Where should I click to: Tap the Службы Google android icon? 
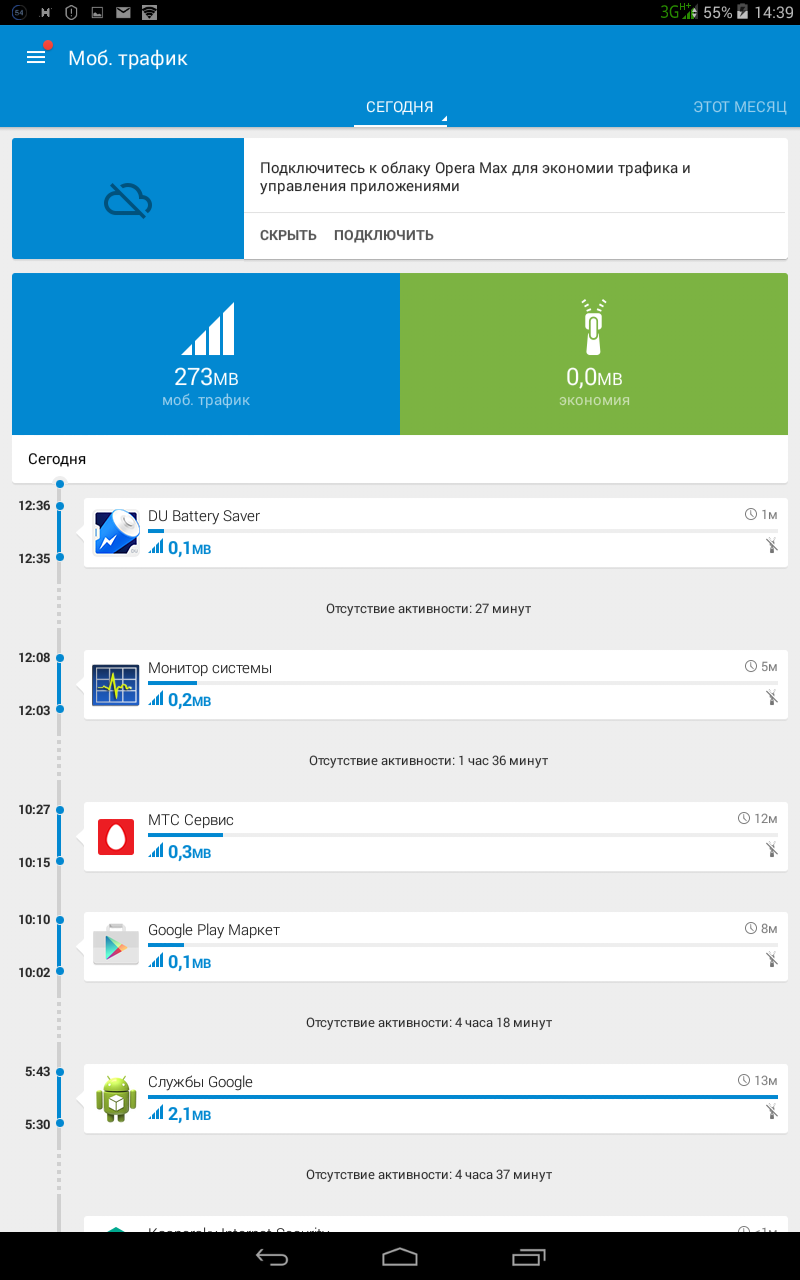pos(116,1098)
